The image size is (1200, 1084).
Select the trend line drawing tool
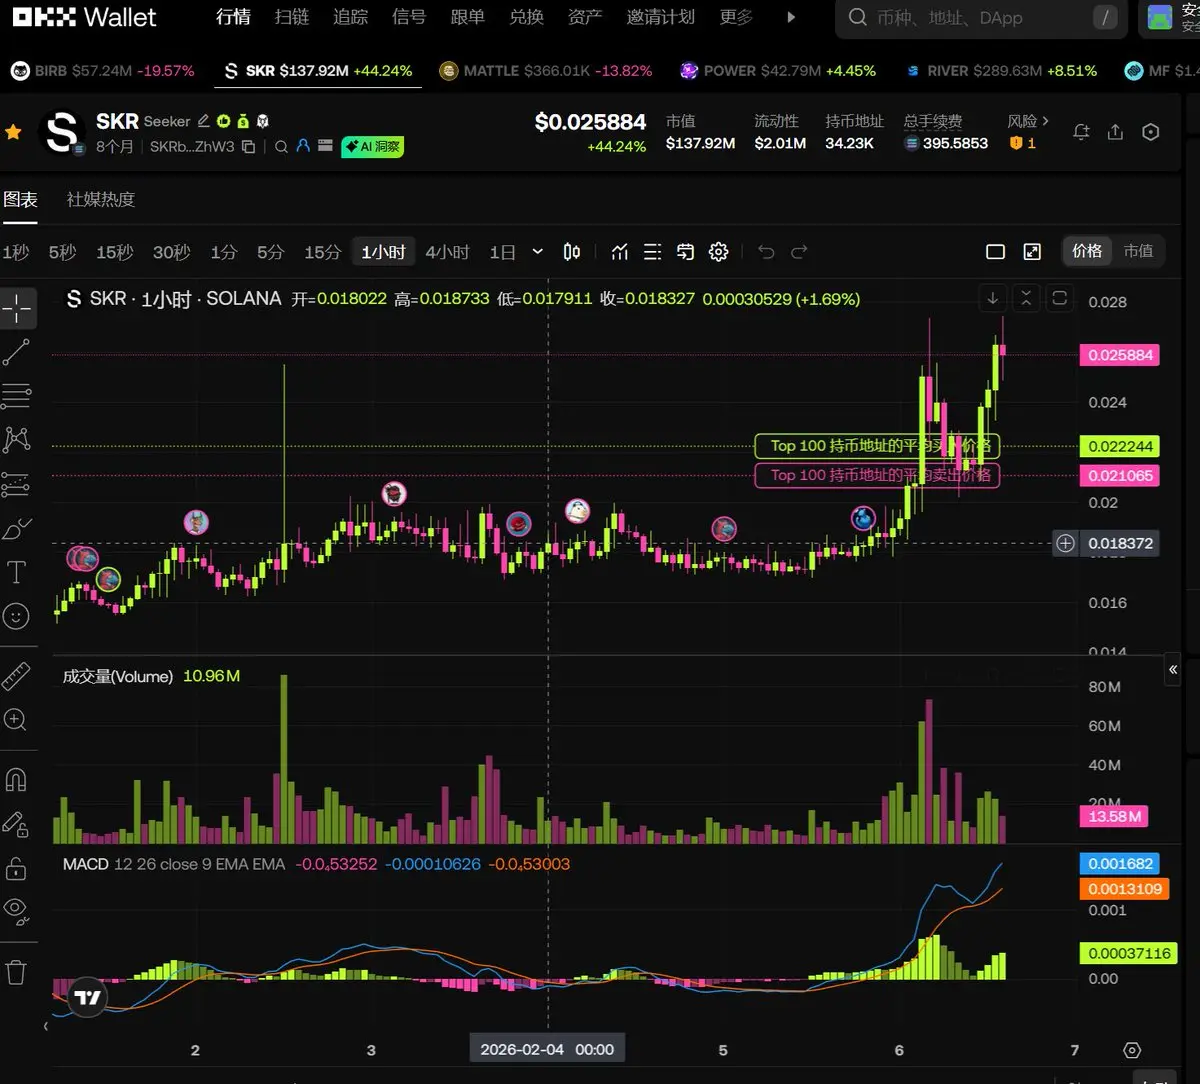pyautogui.click(x=16, y=352)
